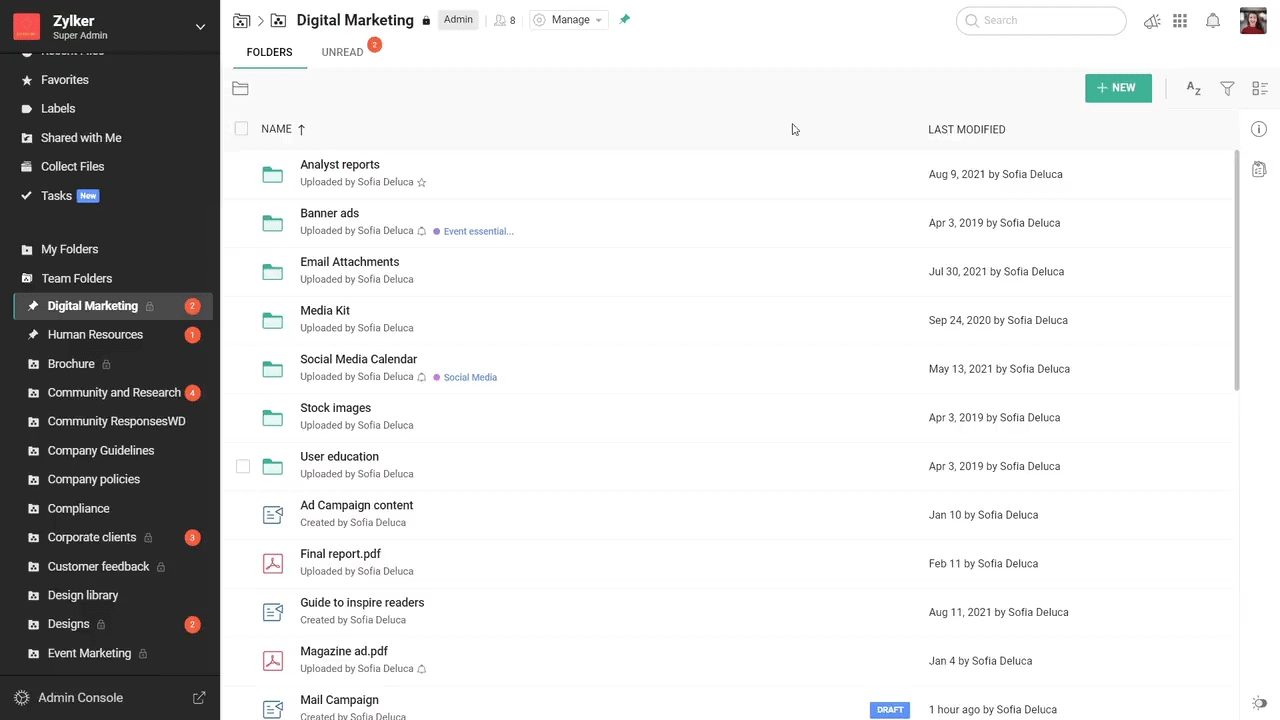Check the User education row checkbox
1280x720 pixels.
tap(243, 466)
